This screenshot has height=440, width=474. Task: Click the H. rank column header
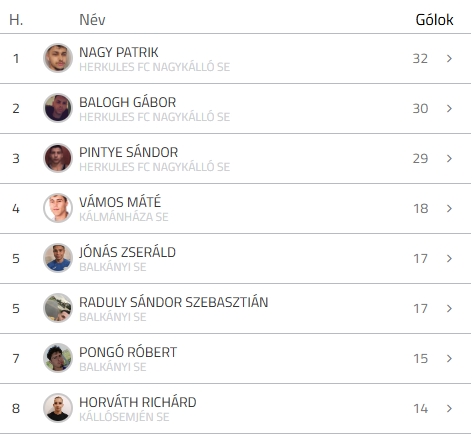16,20
